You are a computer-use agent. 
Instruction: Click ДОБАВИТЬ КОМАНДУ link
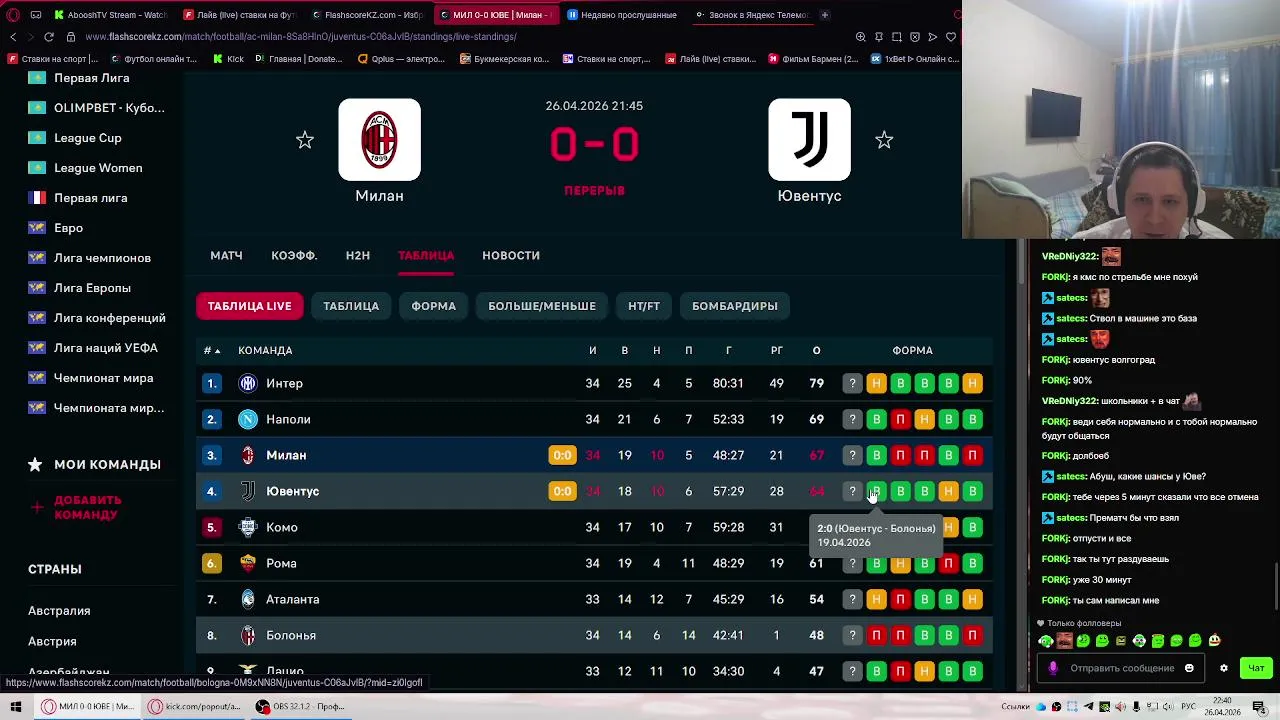point(88,507)
